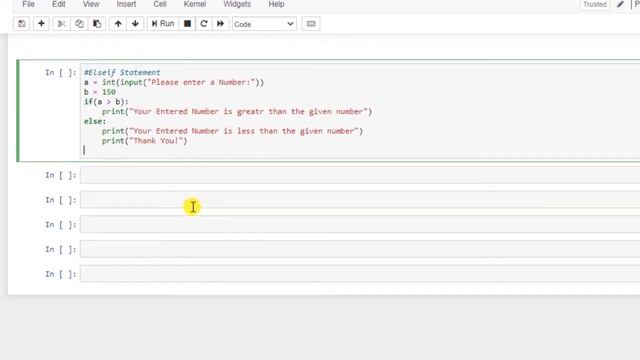This screenshot has width=640, height=360.
Task: Interrupt the kernel with the stop icon
Action: tap(187, 24)
